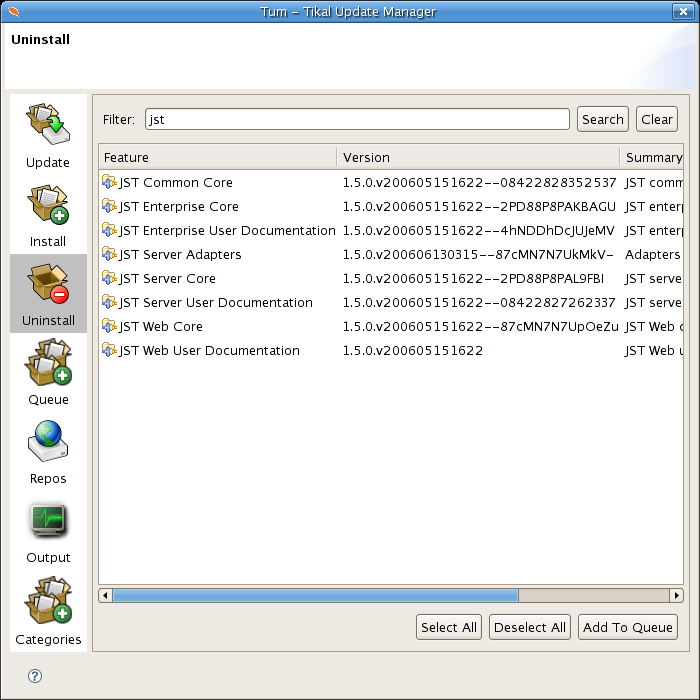The width and height of the screenshot is (700, 700).
Task: Show the Output monitor icon
Action: point(48,521)
